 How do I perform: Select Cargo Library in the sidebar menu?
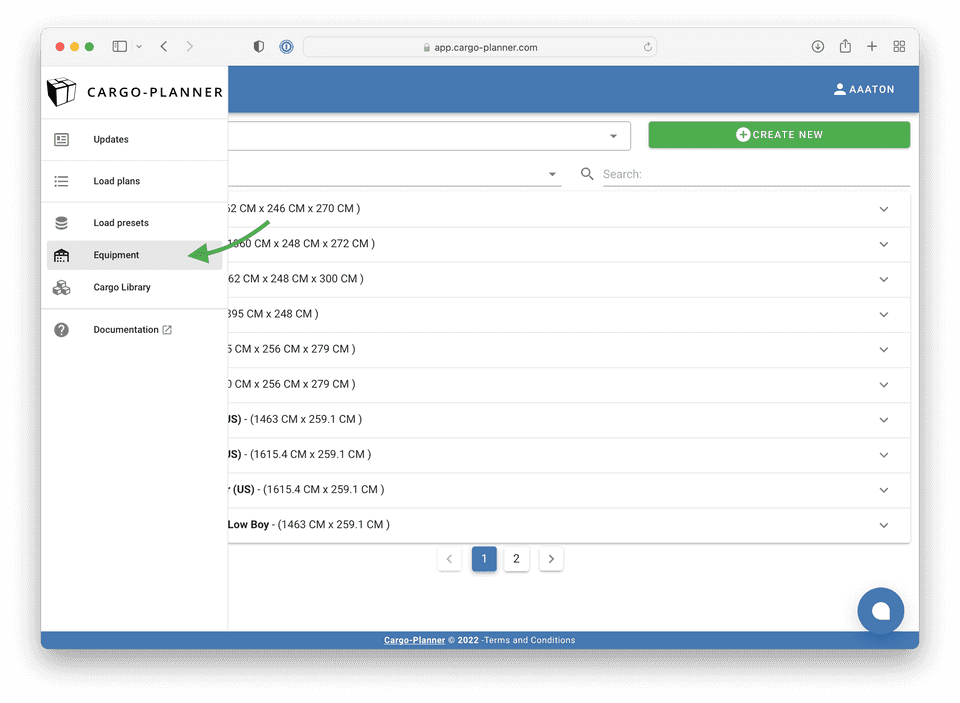tap(122, 288)
